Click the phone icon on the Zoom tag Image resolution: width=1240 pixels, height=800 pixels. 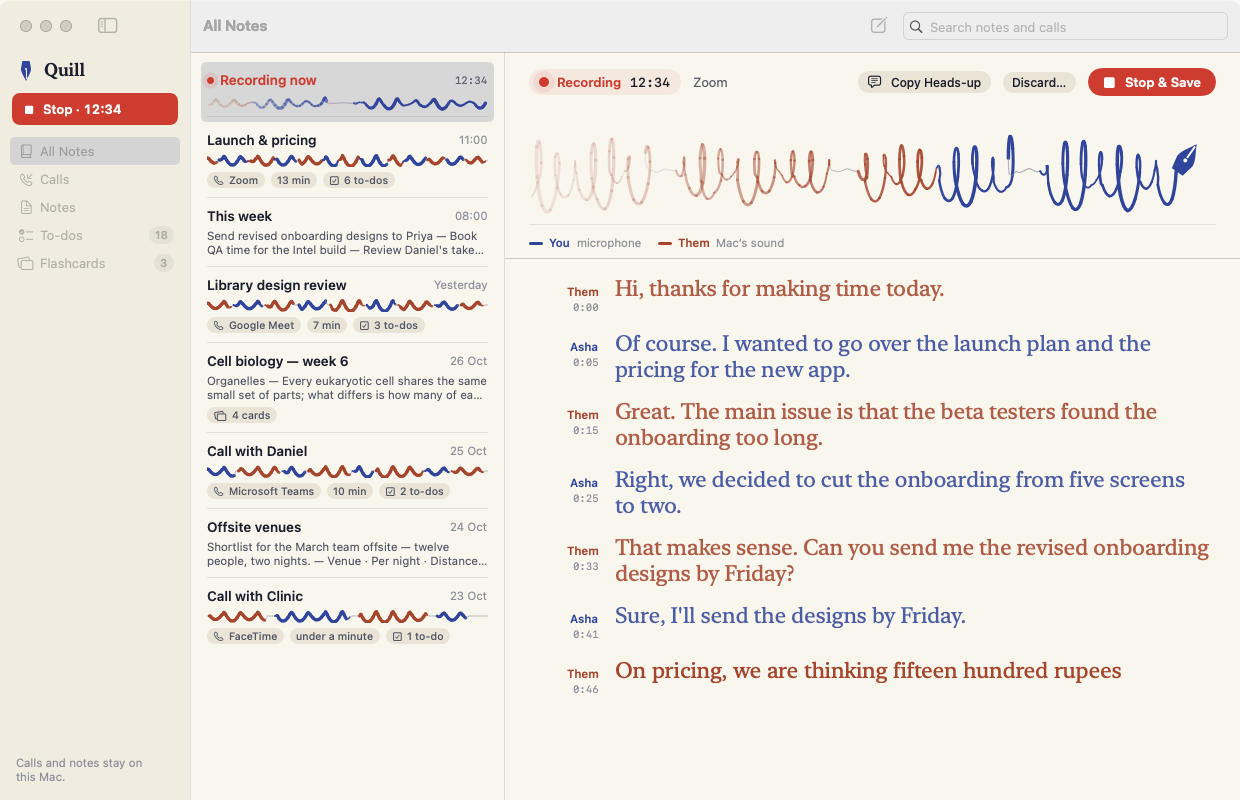[x=219, y=180]
